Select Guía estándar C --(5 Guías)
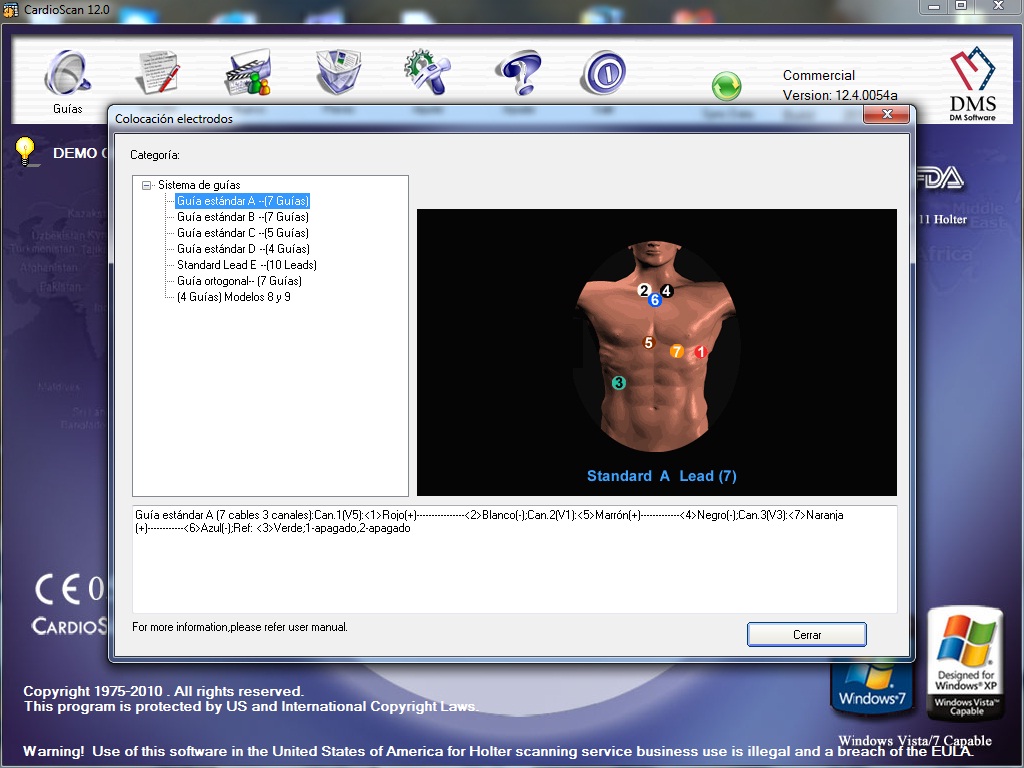The width and height of the screenshot is (1024, 768). [x=242, y=233]
